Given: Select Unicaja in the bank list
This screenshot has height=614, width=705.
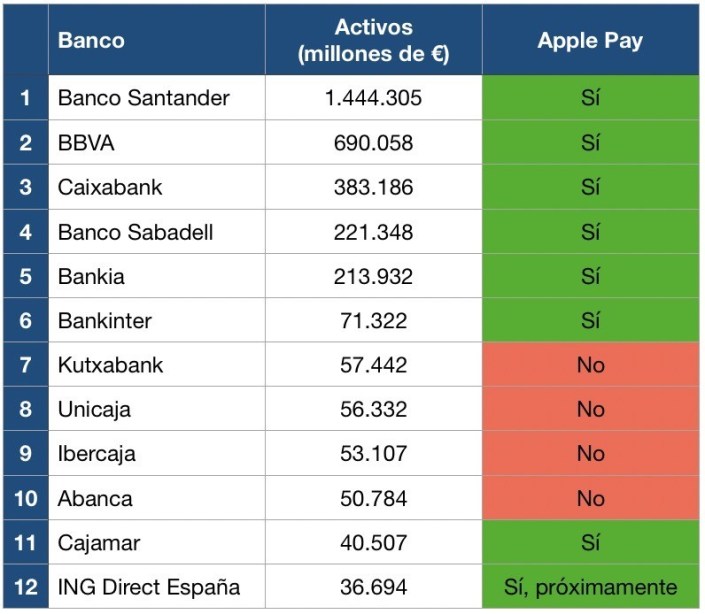Looking at the screenshot, I should tap(94, 409).
